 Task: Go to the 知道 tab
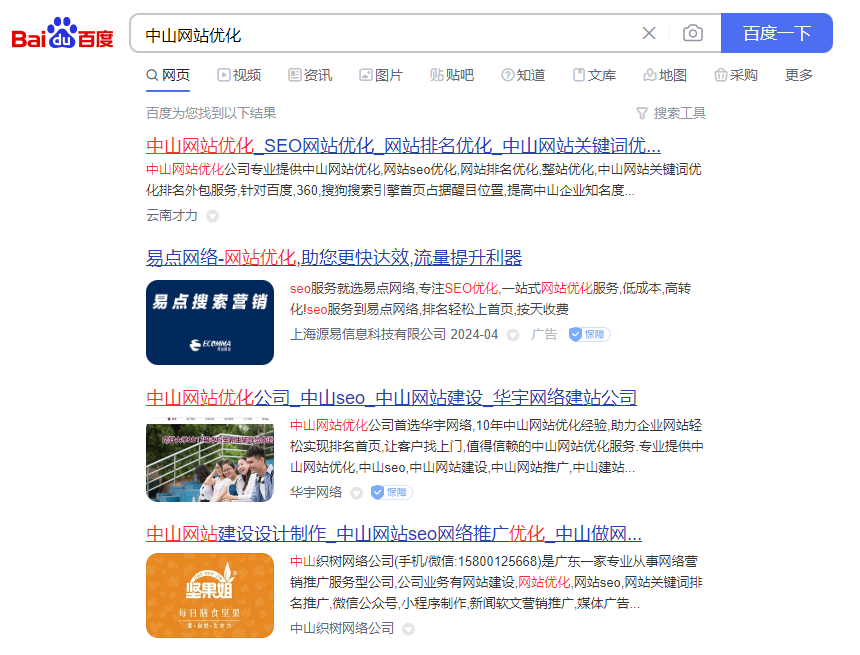click(523, 75)
